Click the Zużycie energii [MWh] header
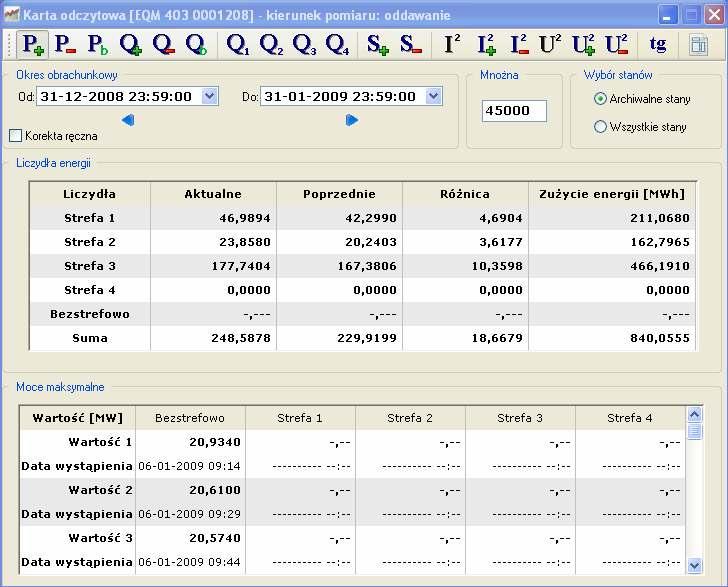This screenshot has width=728, height=587. (x=612, y=194)
